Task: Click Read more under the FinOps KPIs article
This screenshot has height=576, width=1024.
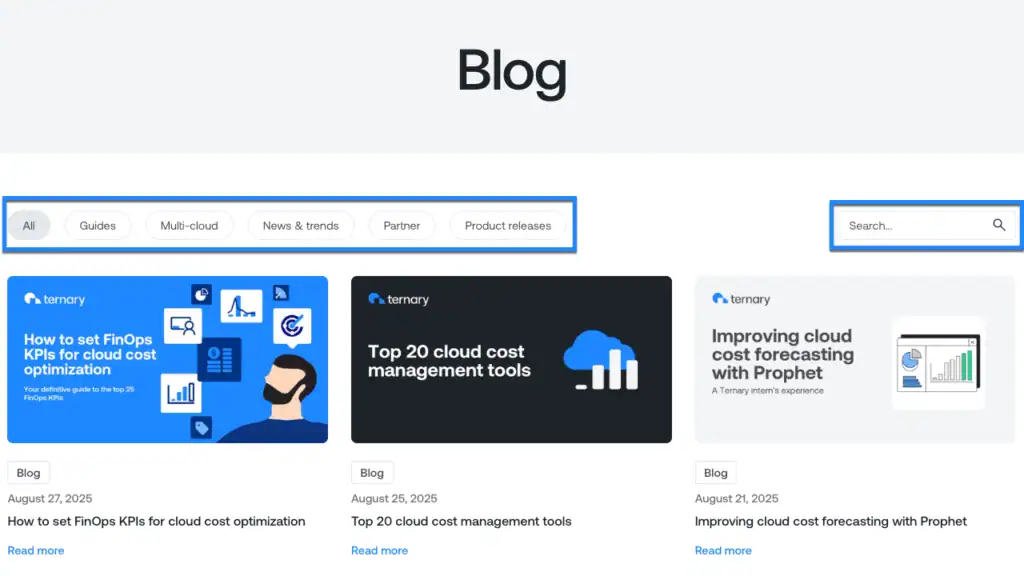Action: point(36,550)
